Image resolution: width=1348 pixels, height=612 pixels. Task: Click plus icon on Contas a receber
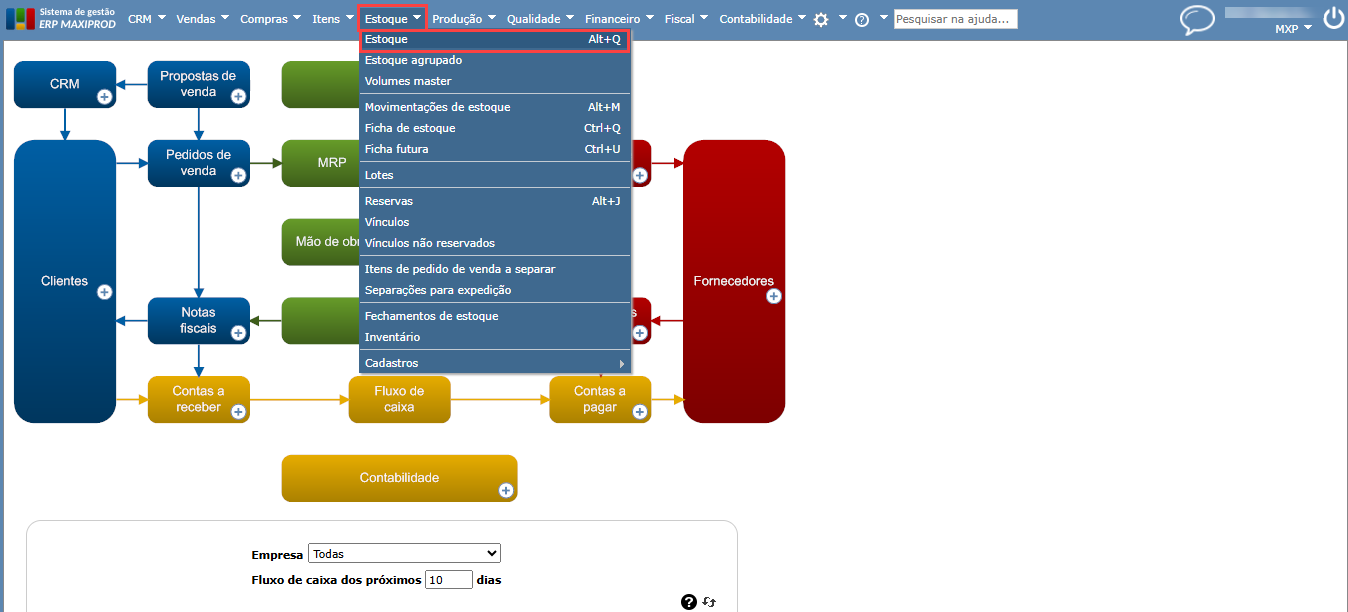tap(238, 411)
